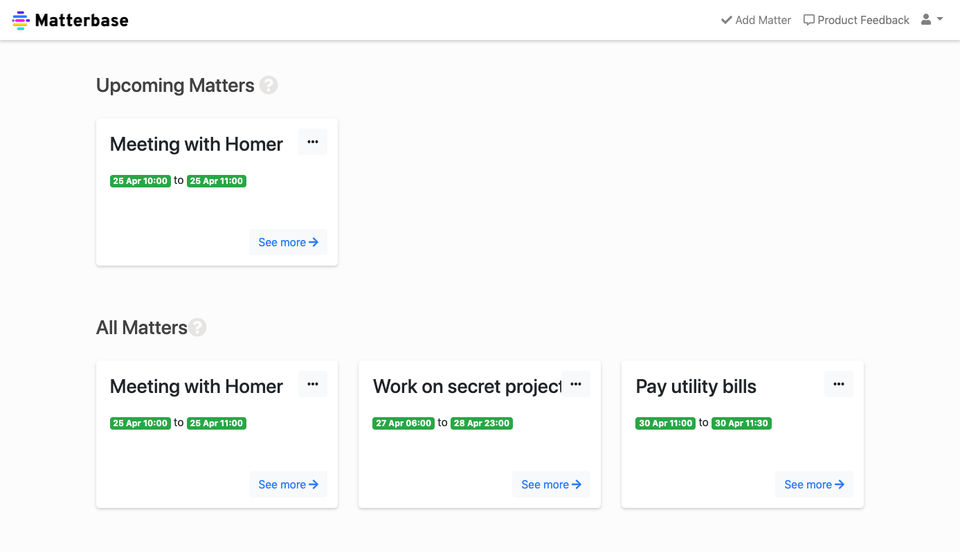Click the Pay utility bills card title
The image size is (960, 552).
tap(696, 387)
